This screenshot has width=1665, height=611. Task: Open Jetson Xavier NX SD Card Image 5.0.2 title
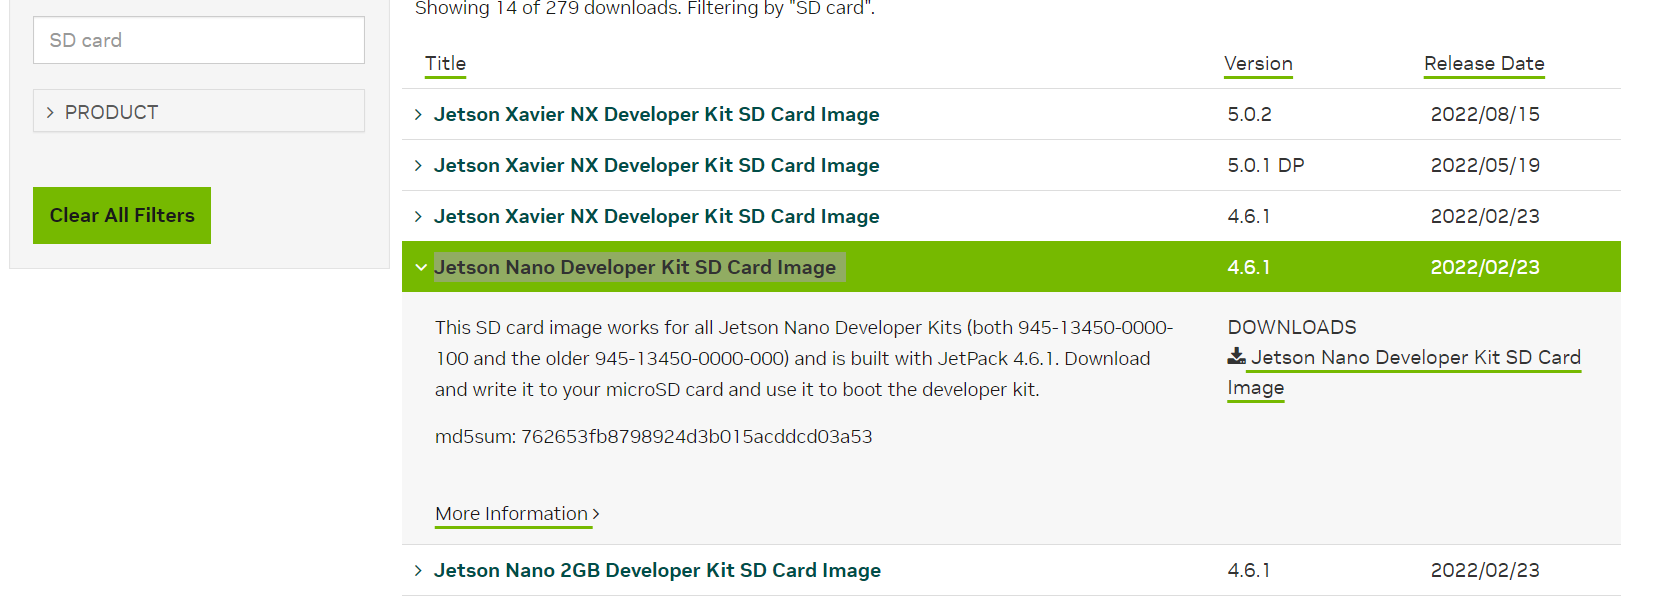coord(656,115)
